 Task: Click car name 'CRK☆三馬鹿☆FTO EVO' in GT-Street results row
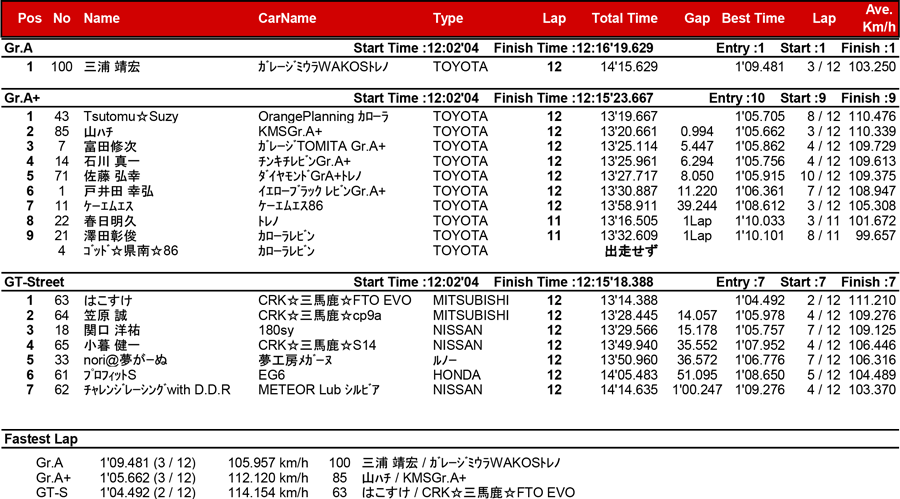point(335,300)
